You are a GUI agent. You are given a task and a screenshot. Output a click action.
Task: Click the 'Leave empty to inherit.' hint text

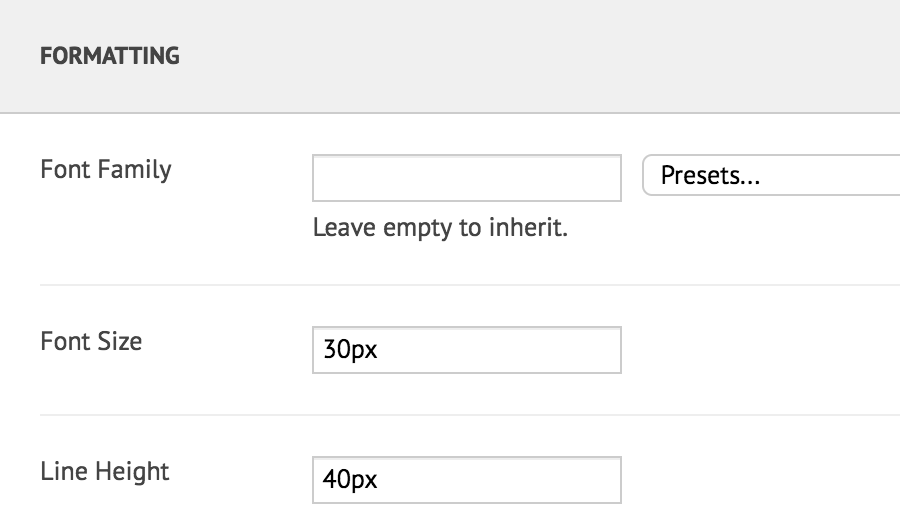[x=440, y=228]
